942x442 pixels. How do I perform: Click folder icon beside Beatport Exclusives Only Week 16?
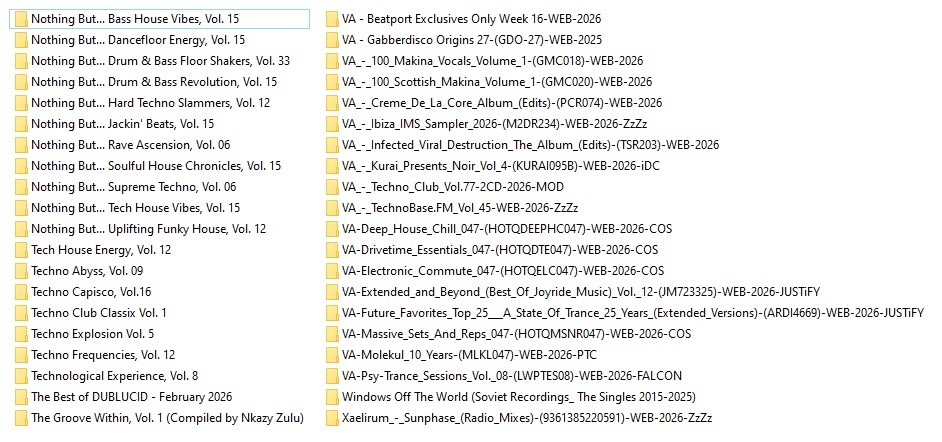[x=332, y=19]
